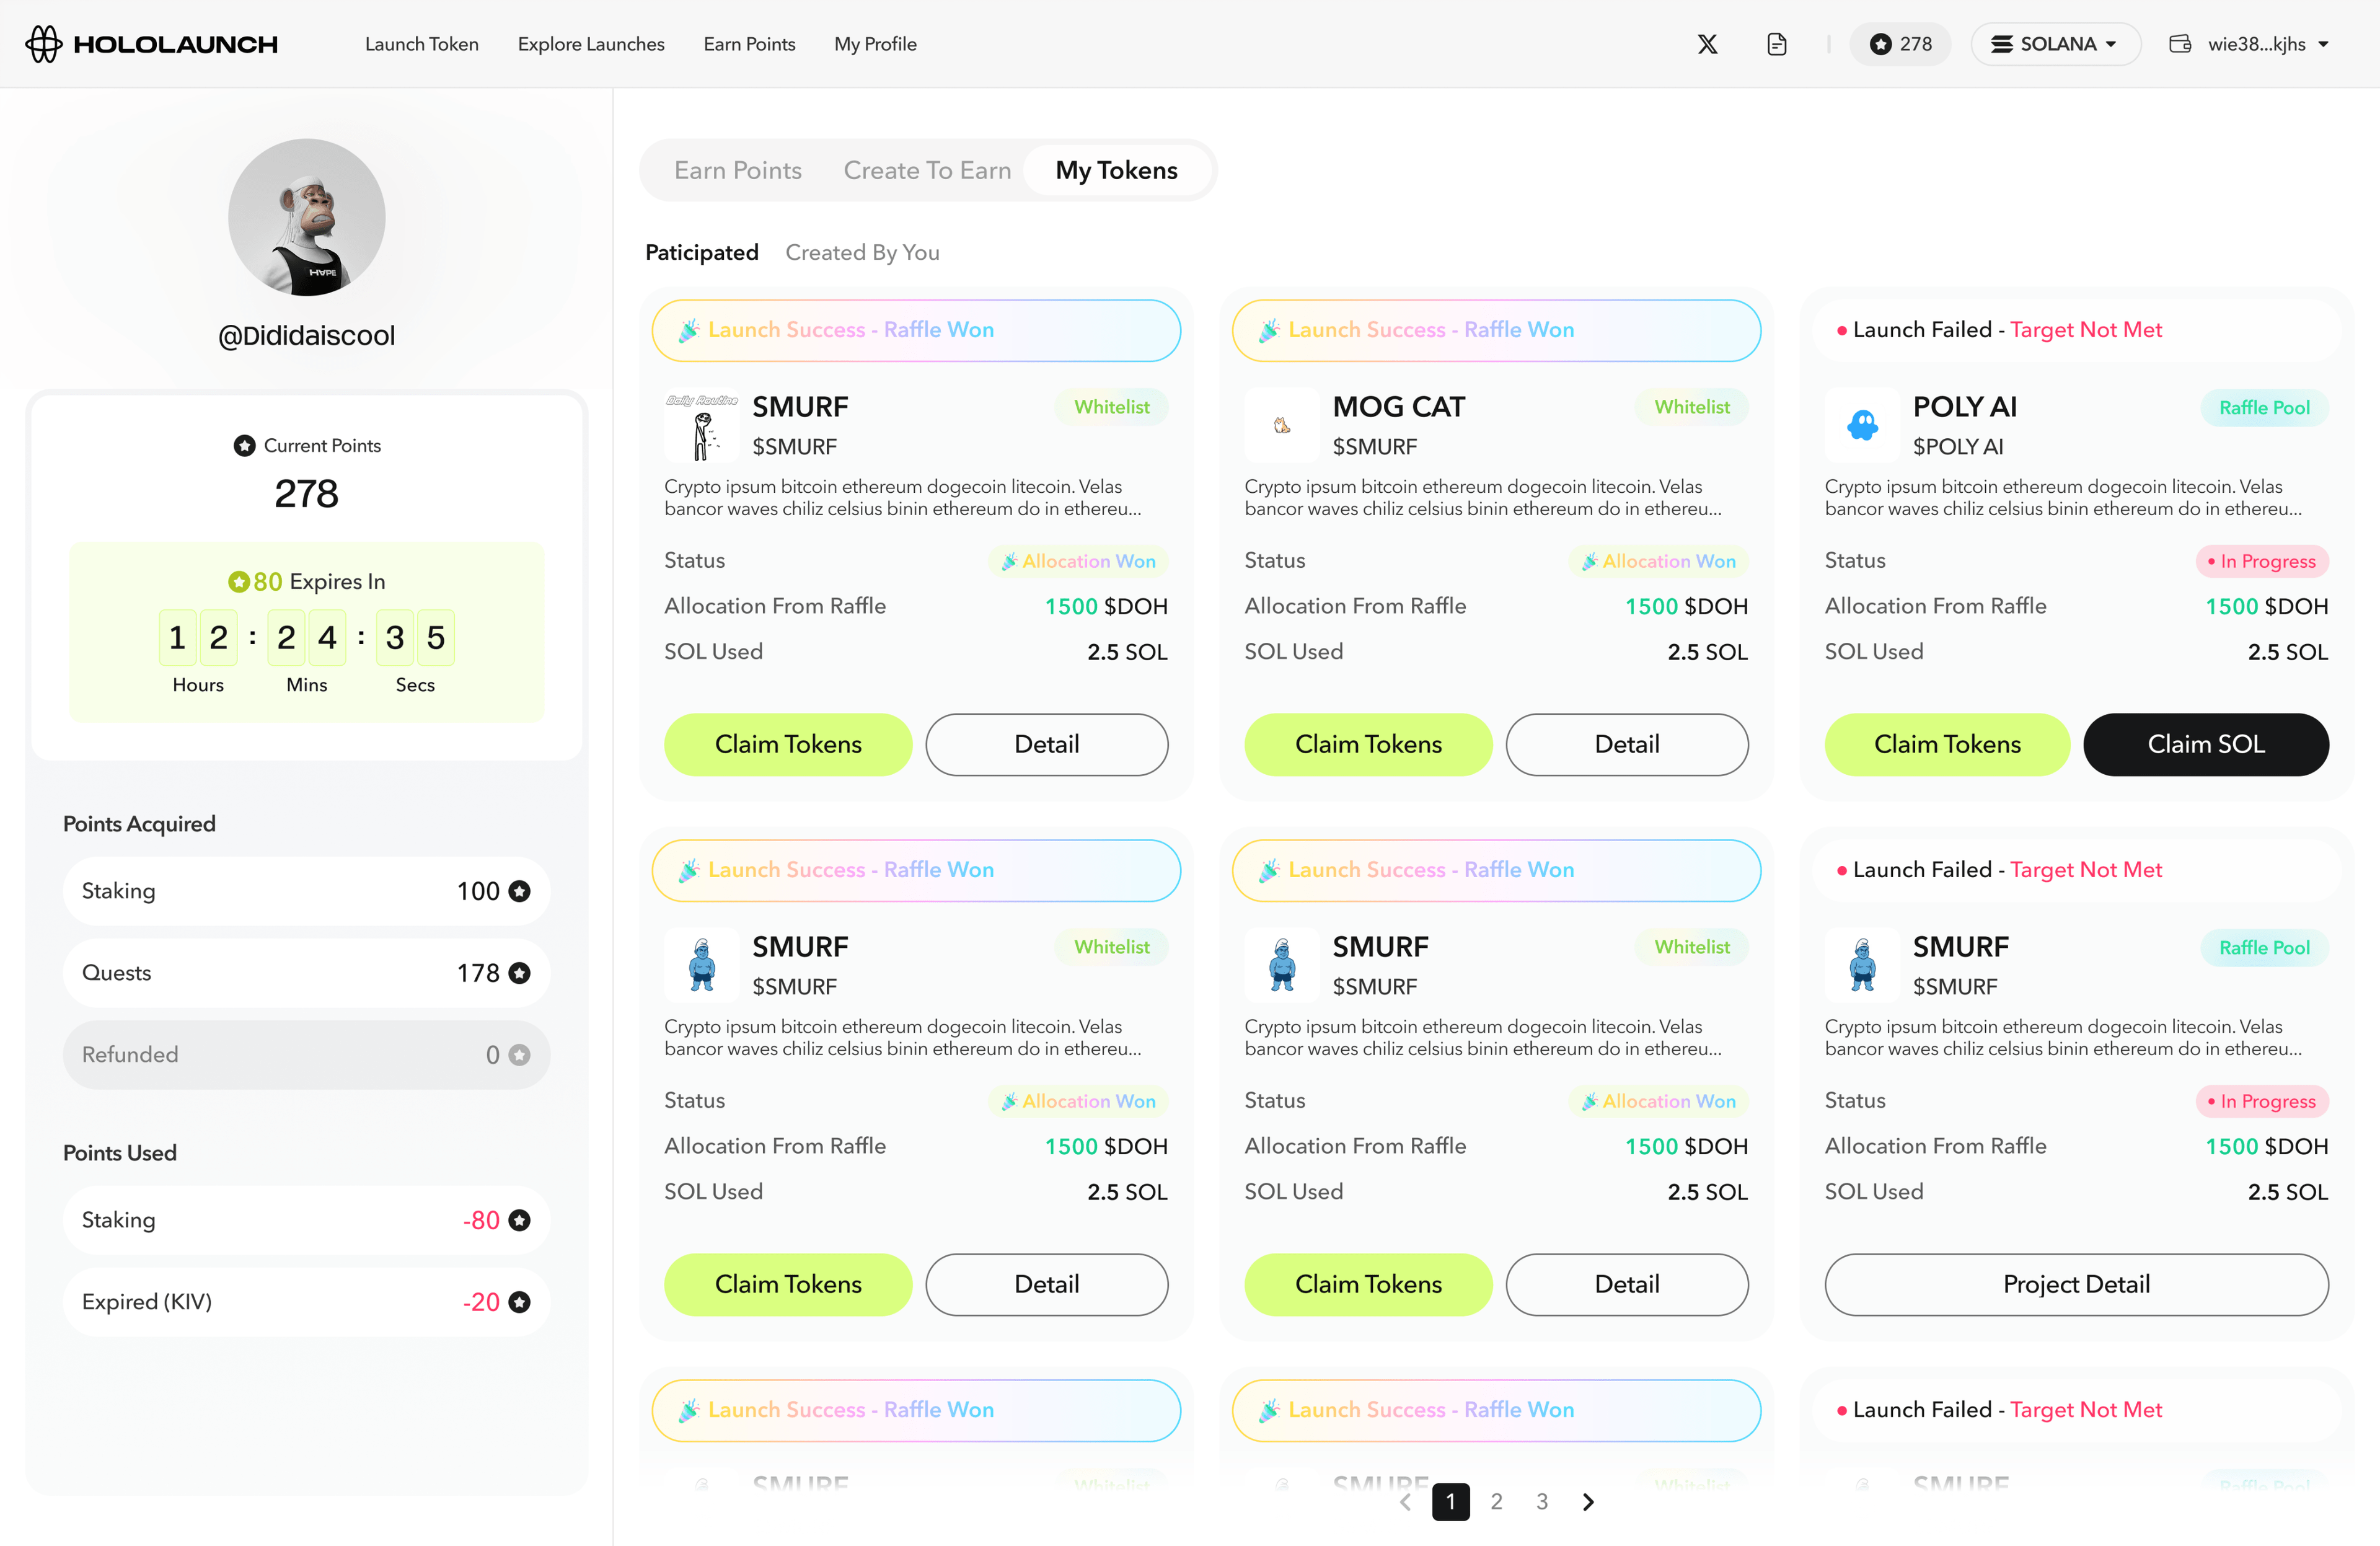This screenshot has height=1546, width=2380.
Task: Open Detail on the MOG CAT card
Action: 1627,744
